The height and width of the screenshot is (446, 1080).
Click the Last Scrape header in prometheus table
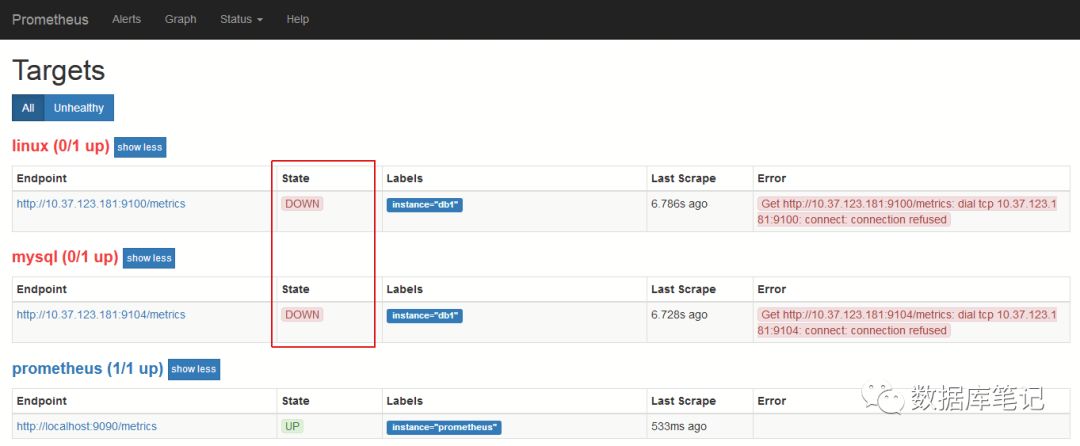[x=683, y=401]
